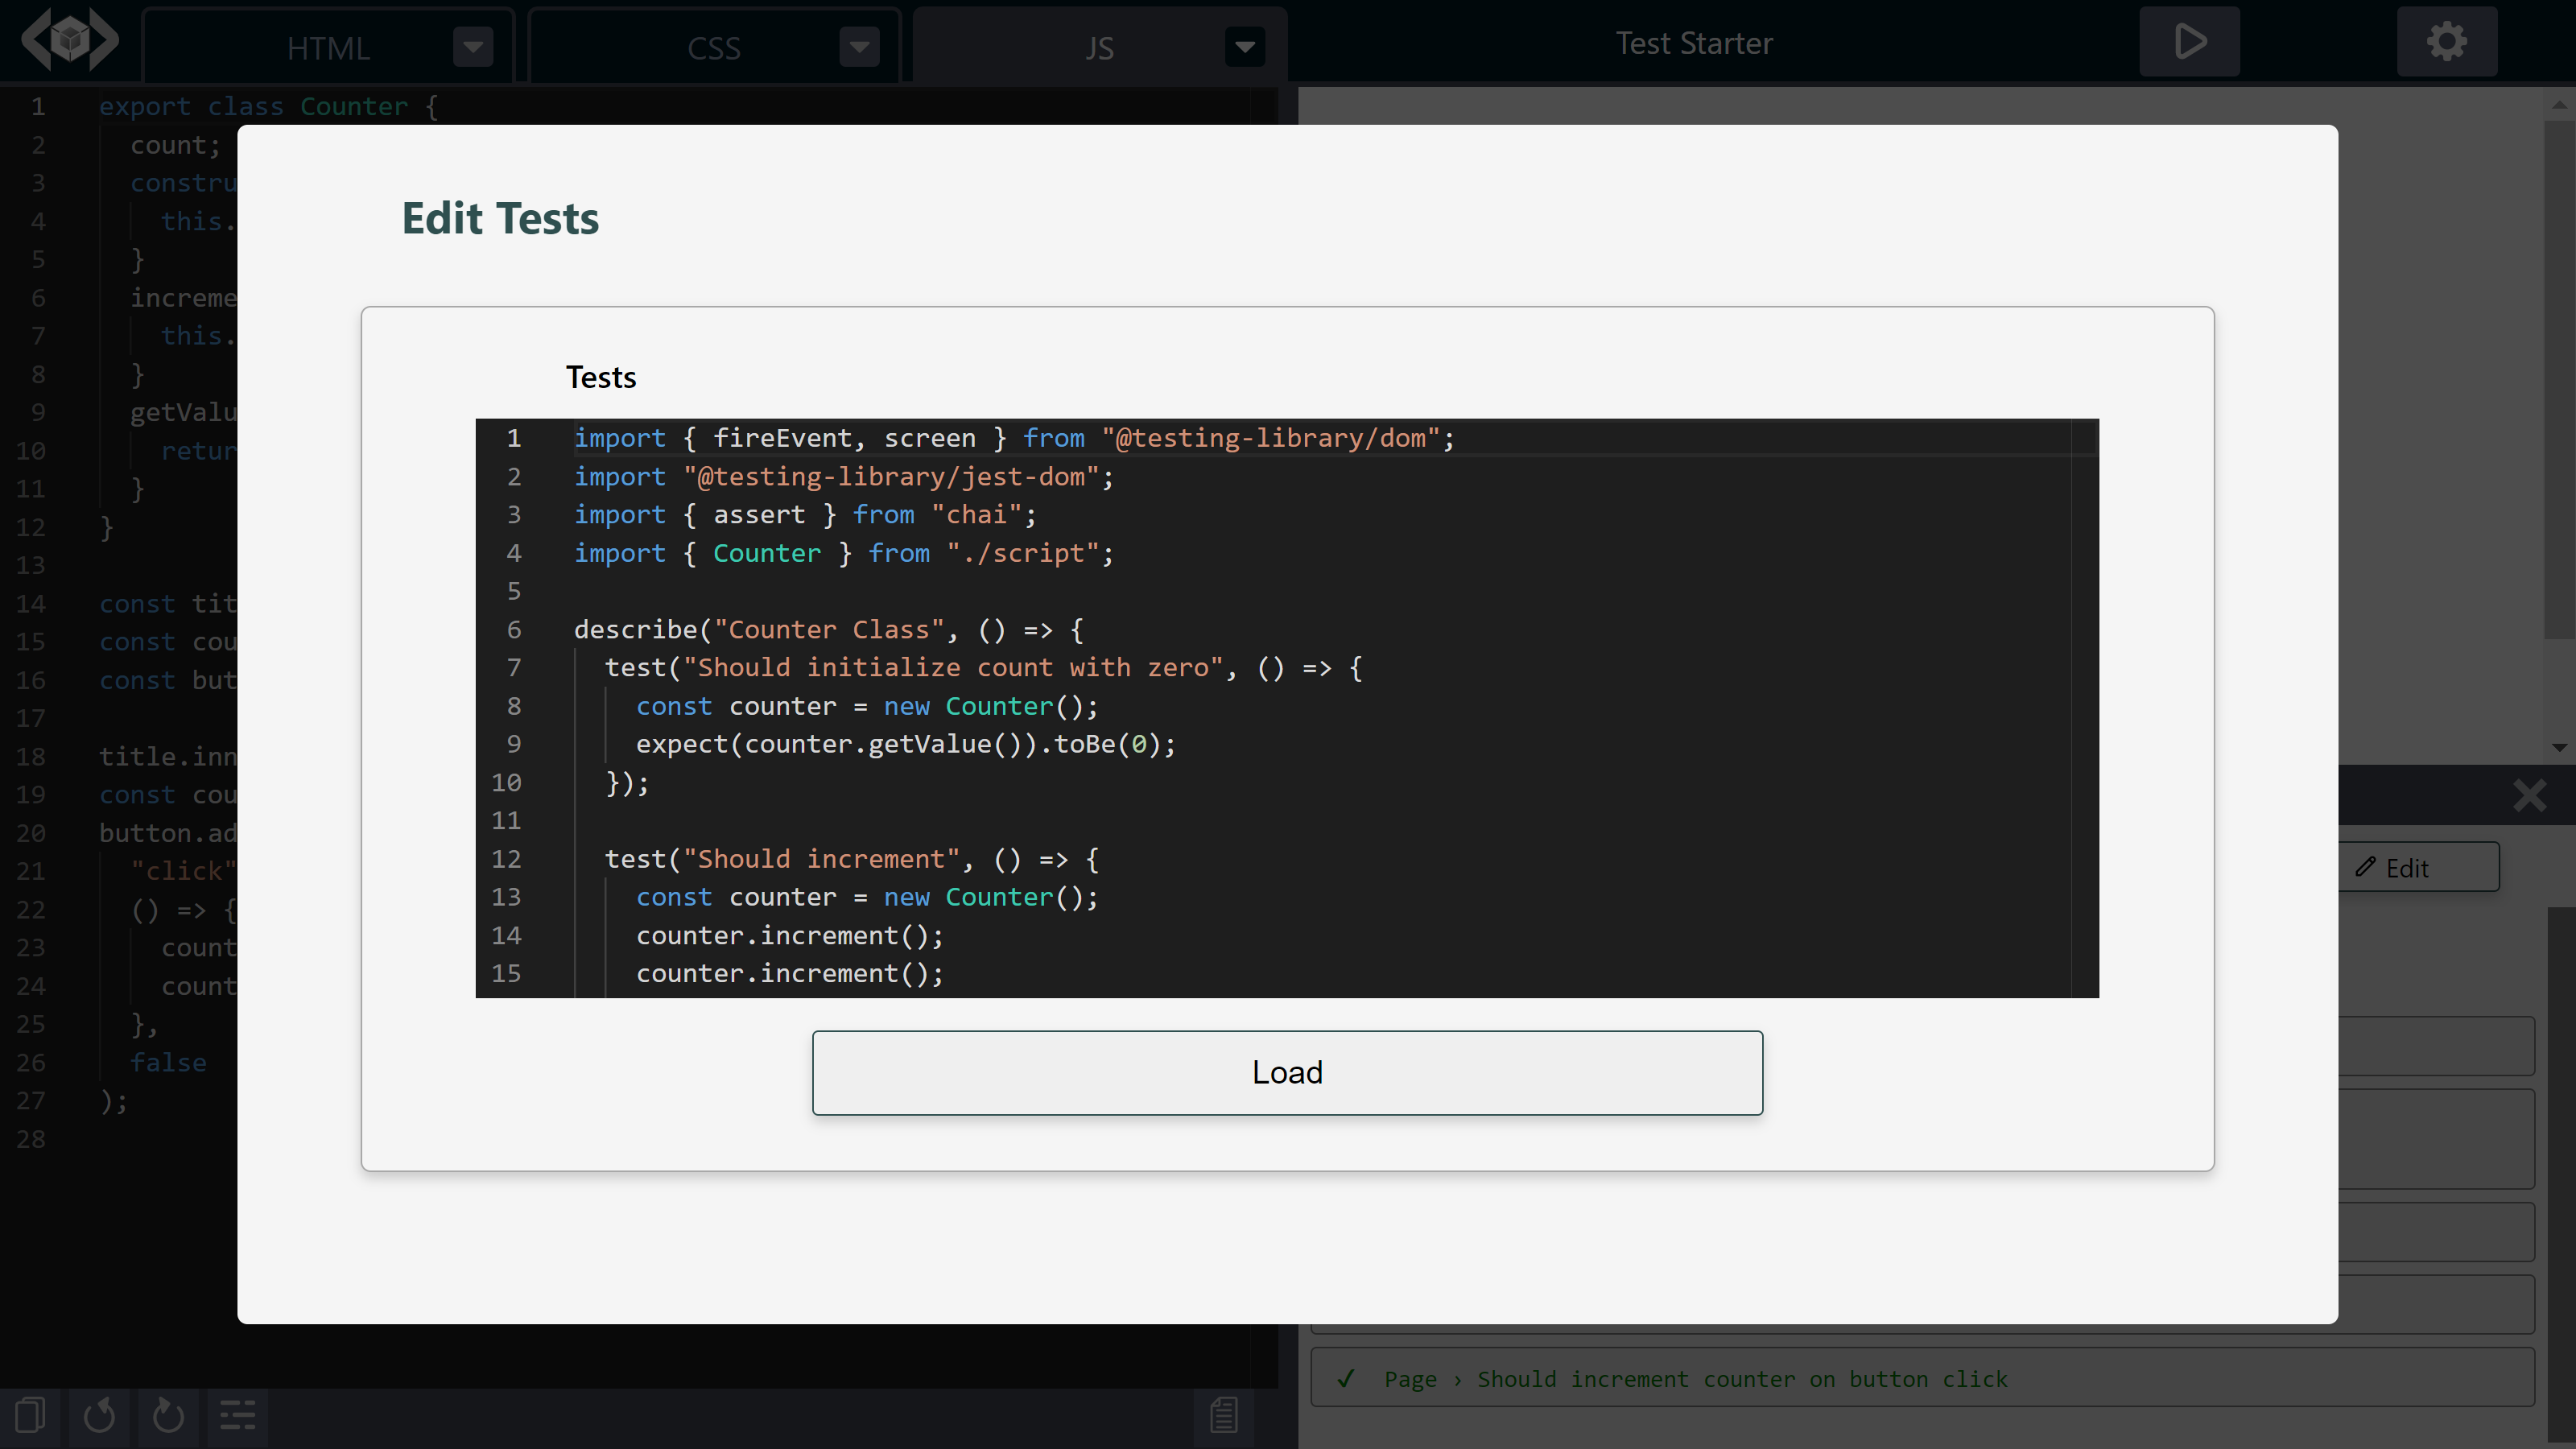Click the document icon near bottom-right of editor
This screenshot has width=2576, height=1449.
coord(1222,1414)
